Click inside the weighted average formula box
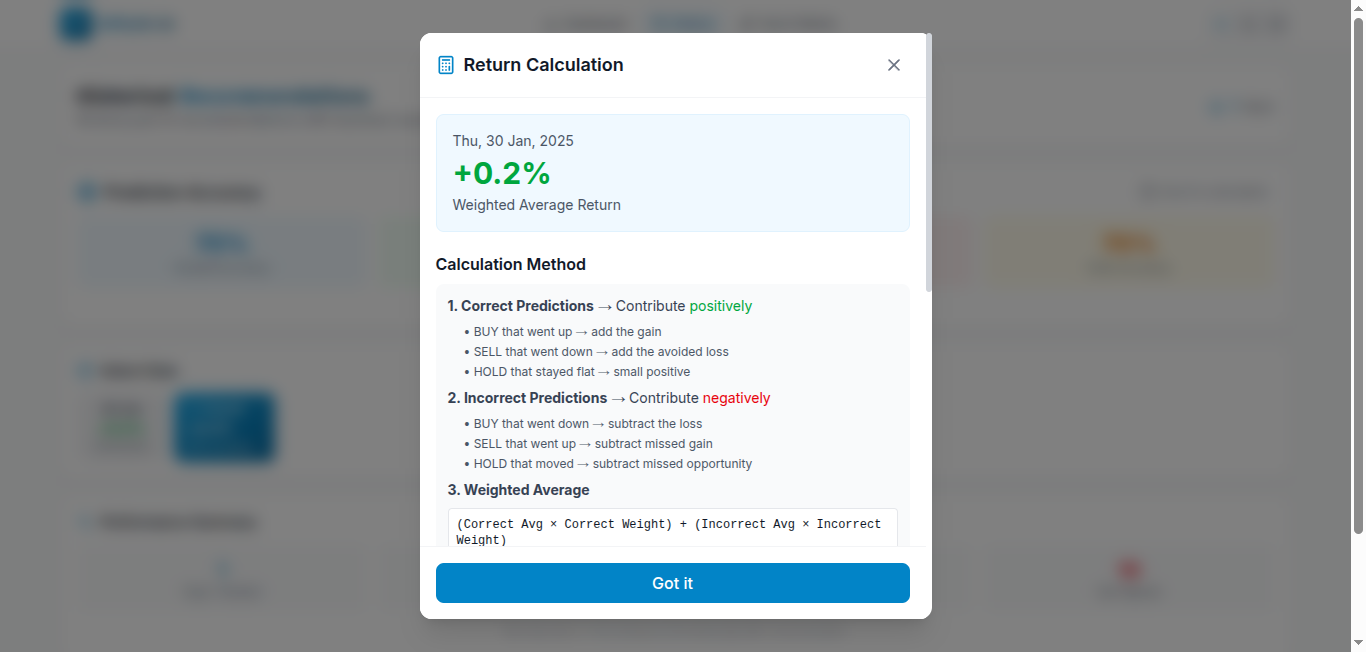Image resolution: width=1366 pixels, height=652 pixels. (672, 531)
